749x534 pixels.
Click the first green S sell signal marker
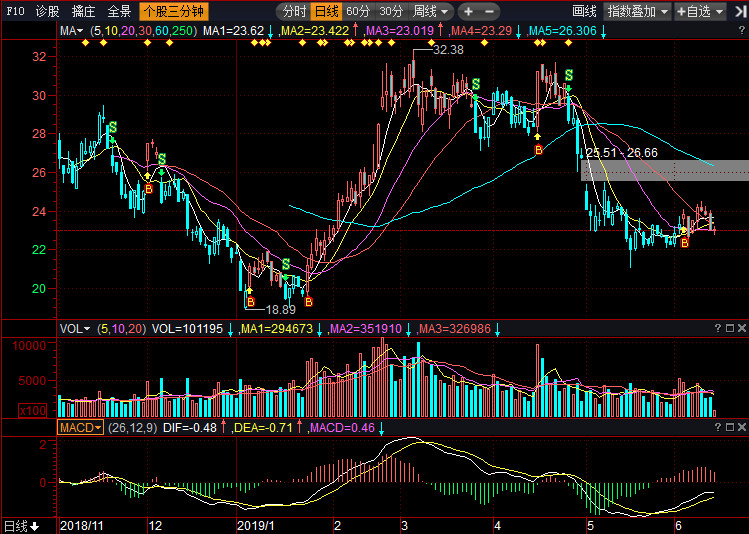pos(112,128)
